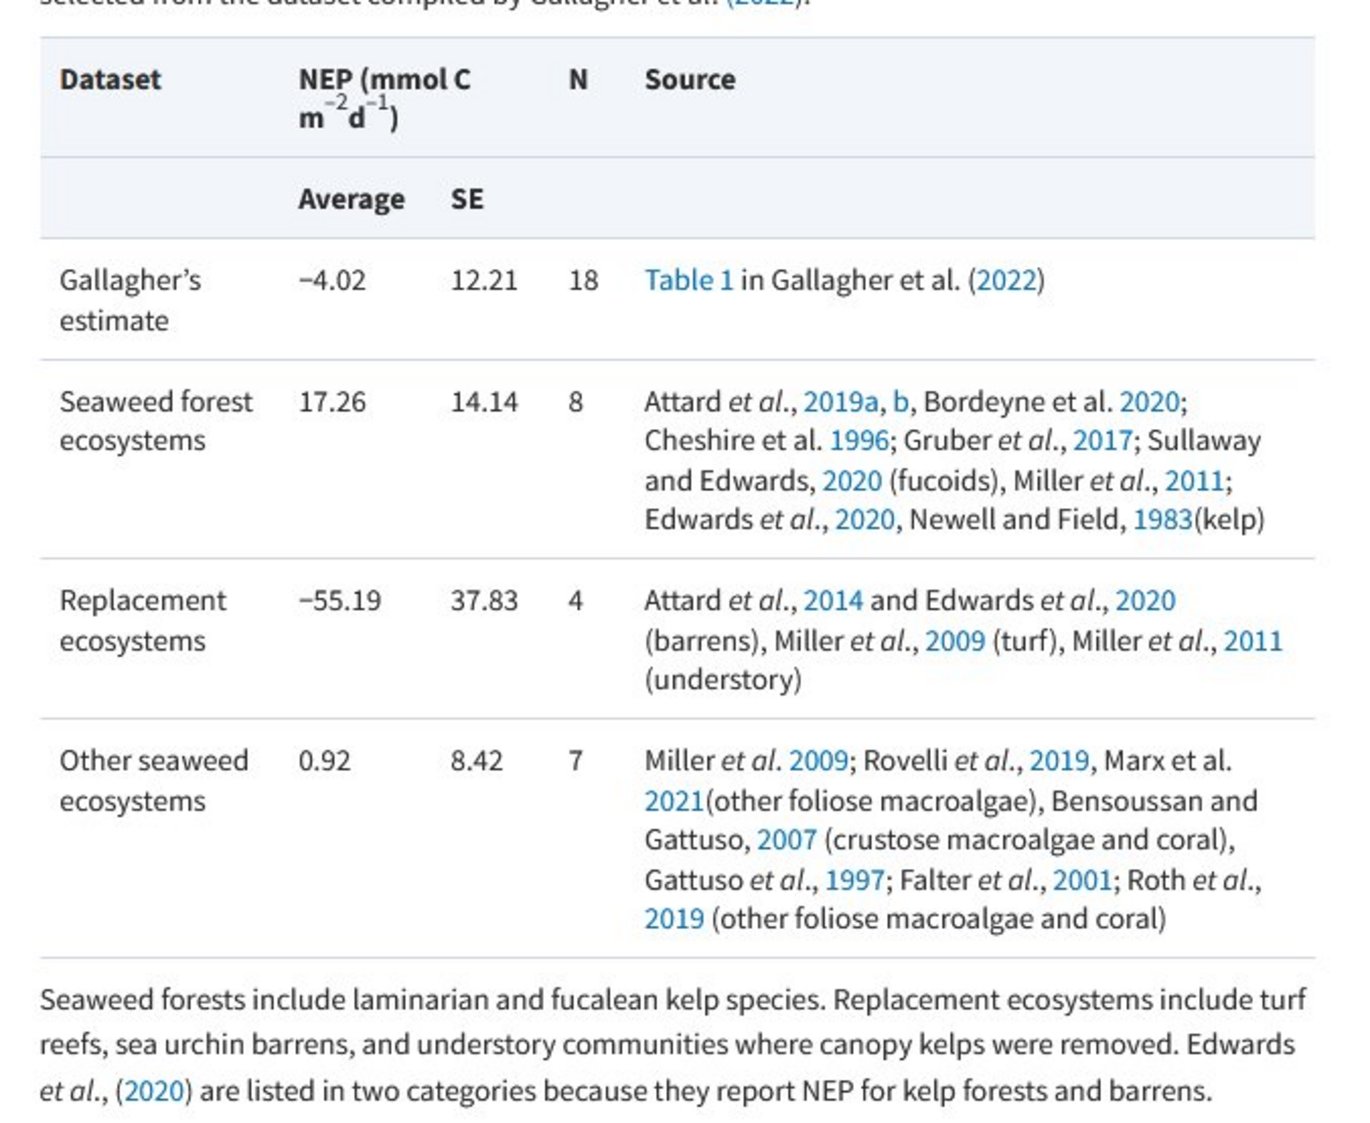
Task: Open the Bordeyne et al. 2020 citation
Action: [1149, 402]
